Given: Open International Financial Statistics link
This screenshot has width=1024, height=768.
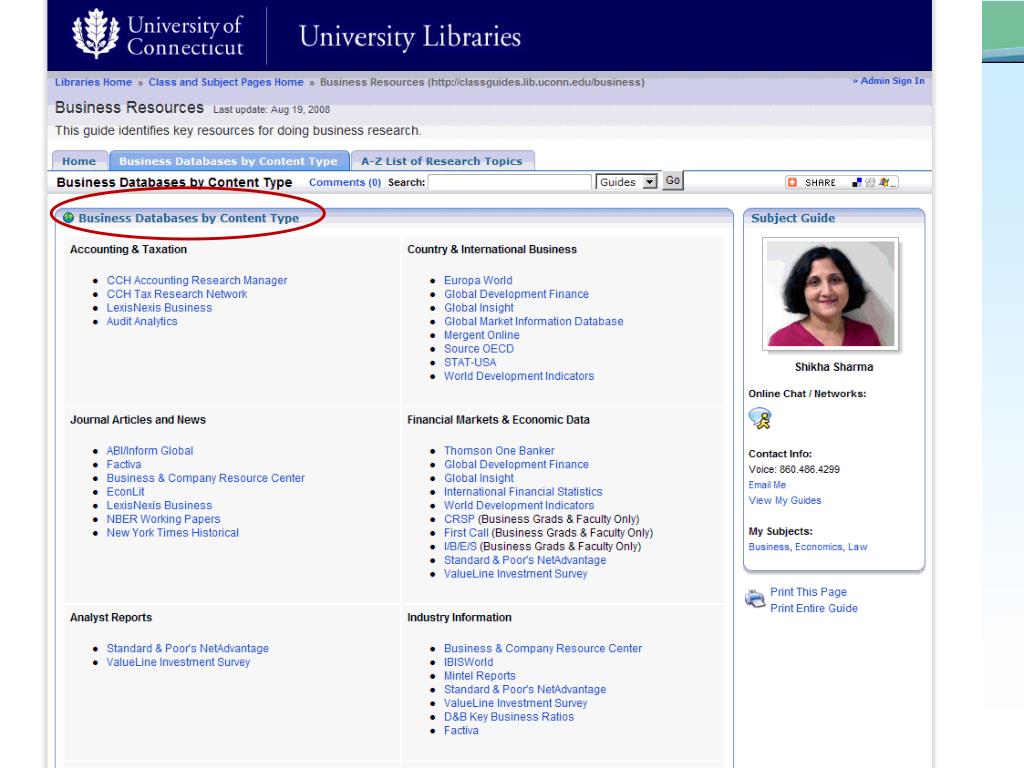Looking at the screenshot, I should (x=523, y=492).
